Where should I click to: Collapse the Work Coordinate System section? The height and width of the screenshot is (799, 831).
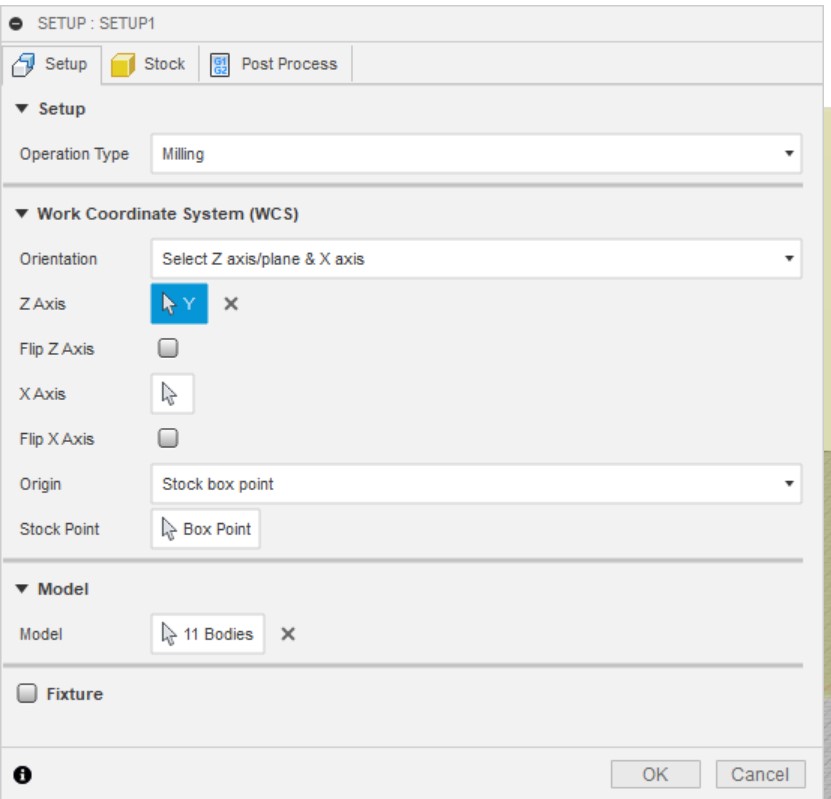coord(23,214)
